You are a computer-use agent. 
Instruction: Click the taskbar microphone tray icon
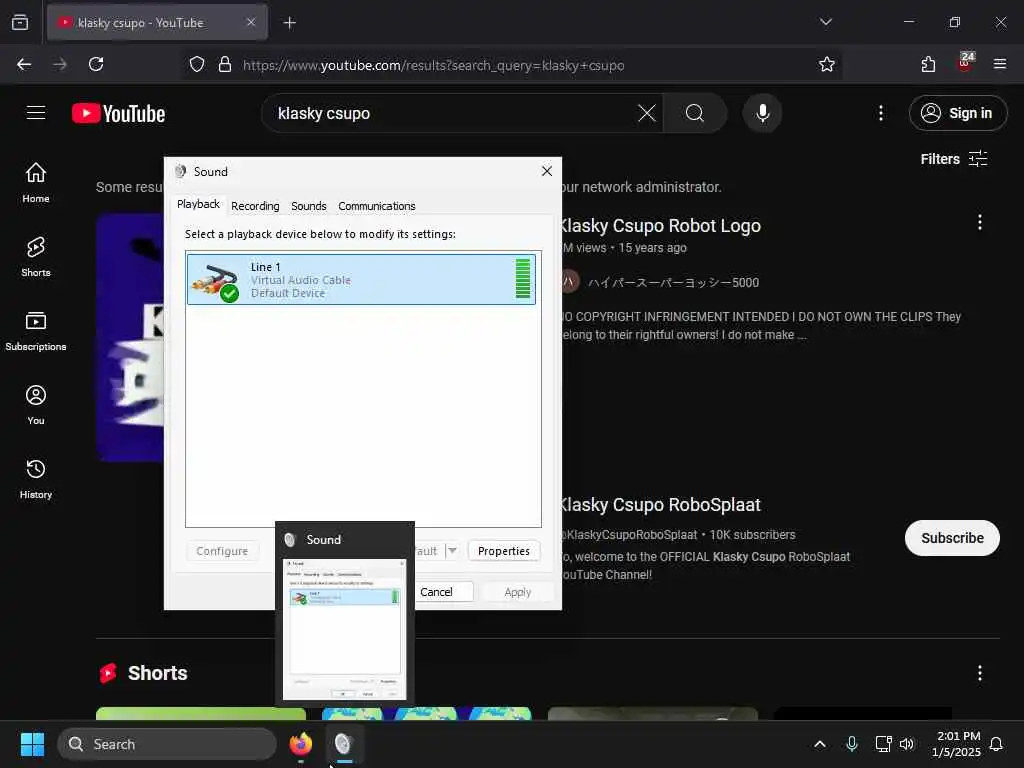852,744
